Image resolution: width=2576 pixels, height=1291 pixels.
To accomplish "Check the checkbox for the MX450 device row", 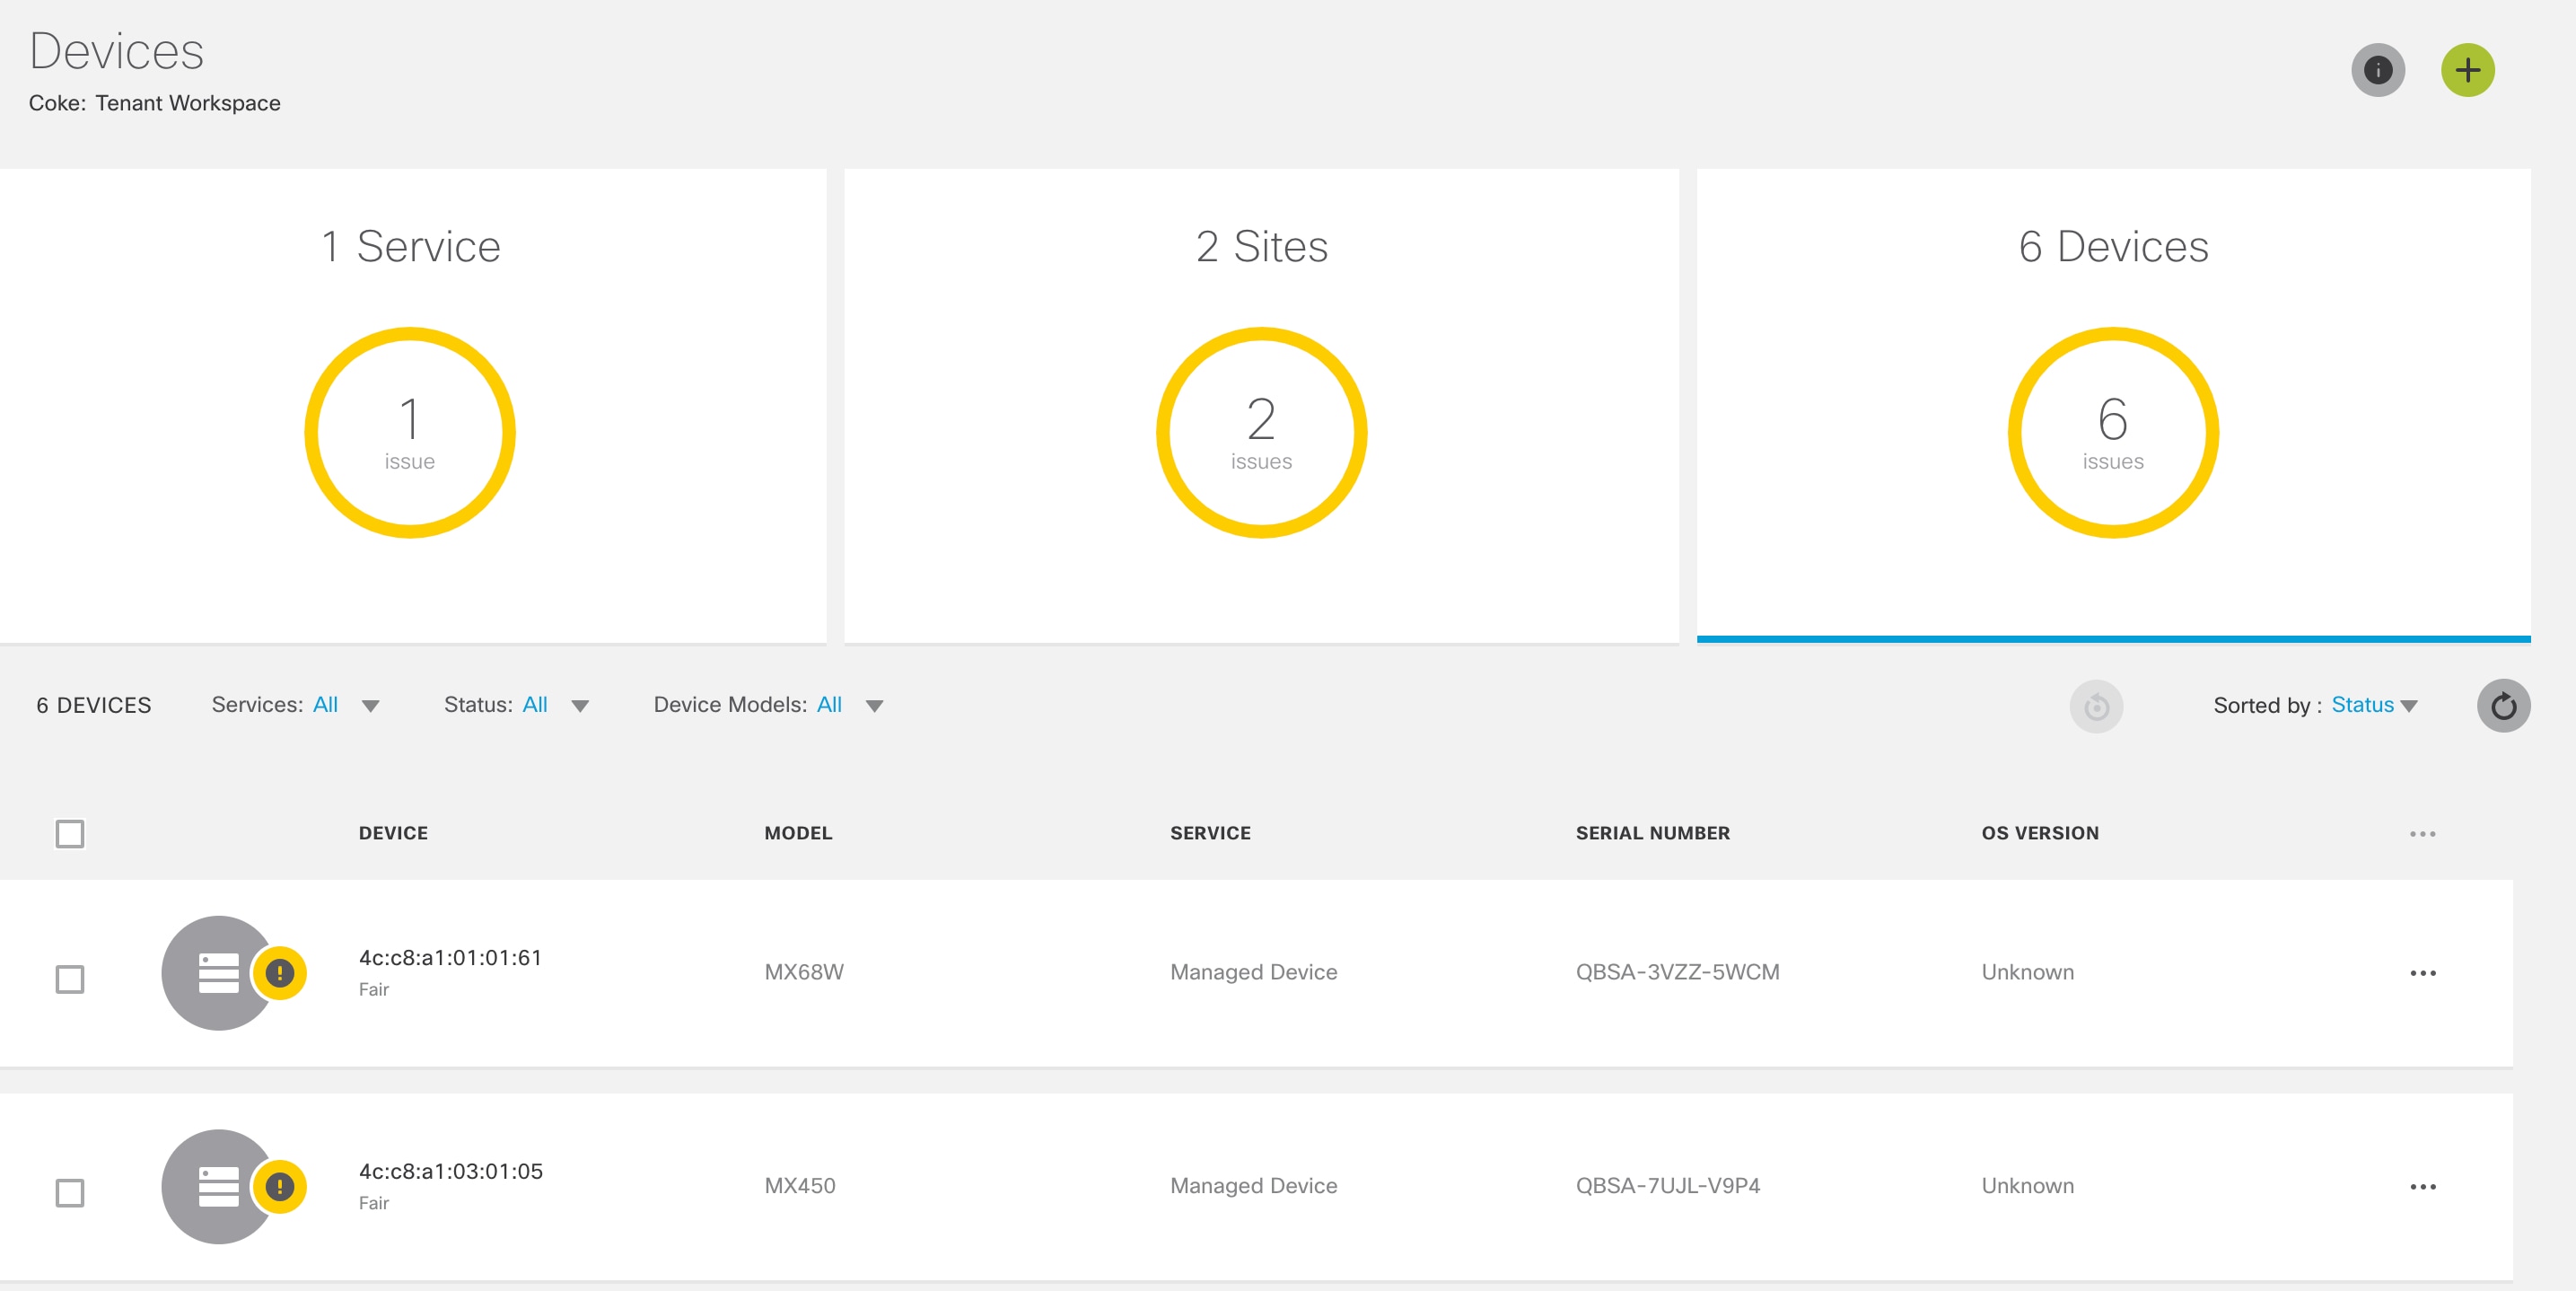I will coord(70,1193).
